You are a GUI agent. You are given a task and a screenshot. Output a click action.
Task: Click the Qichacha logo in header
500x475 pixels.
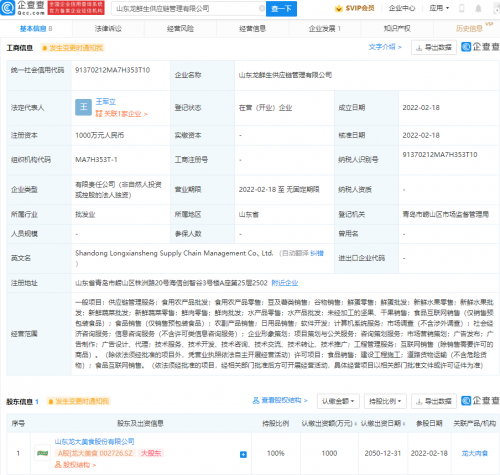[x=23, y=8]
